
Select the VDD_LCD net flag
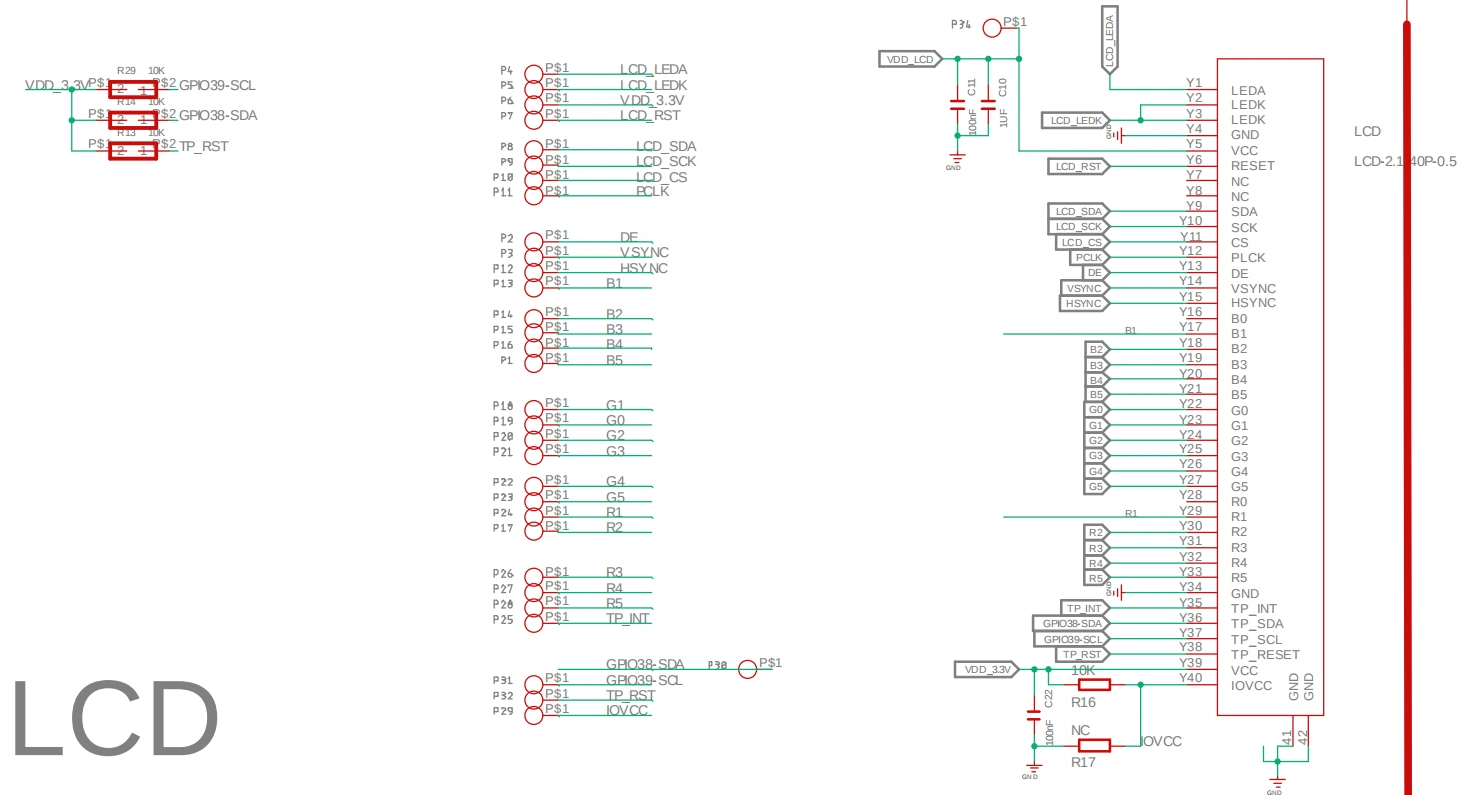[909, 59]
